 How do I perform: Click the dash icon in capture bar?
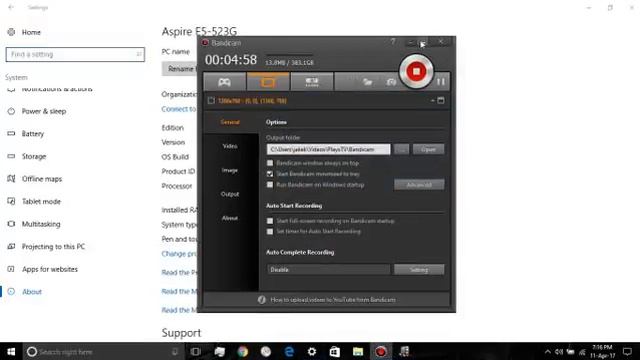coord(433,100)
